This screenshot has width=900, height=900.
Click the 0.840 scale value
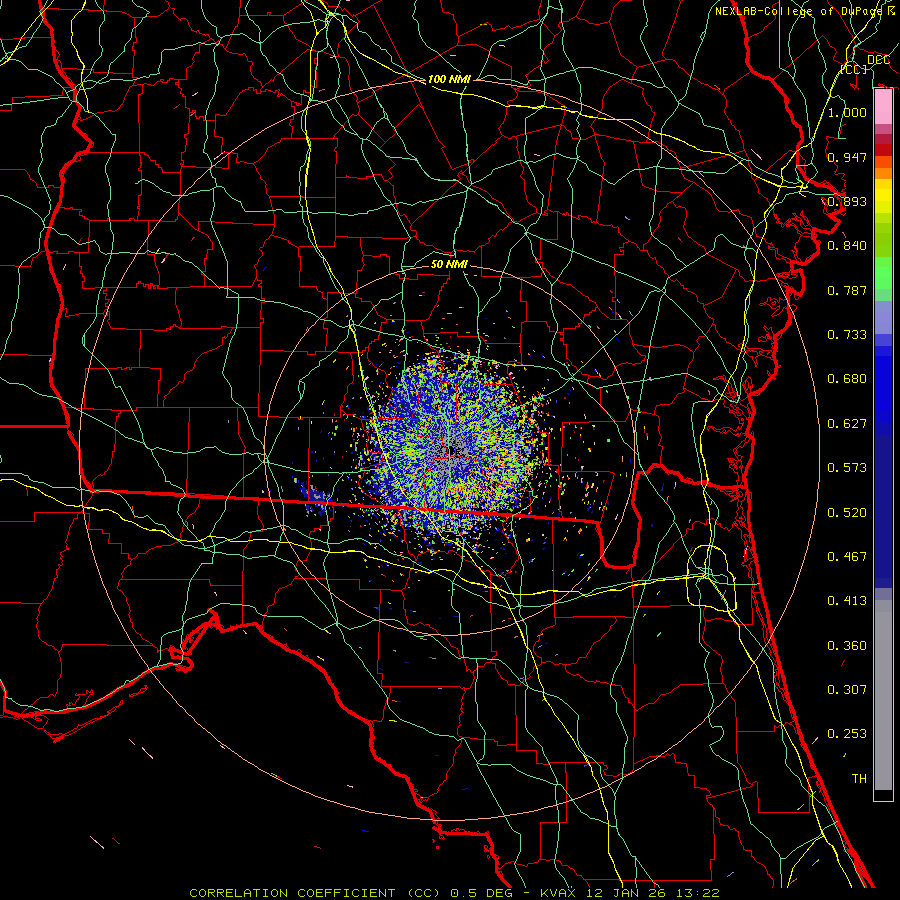point(847,246)
